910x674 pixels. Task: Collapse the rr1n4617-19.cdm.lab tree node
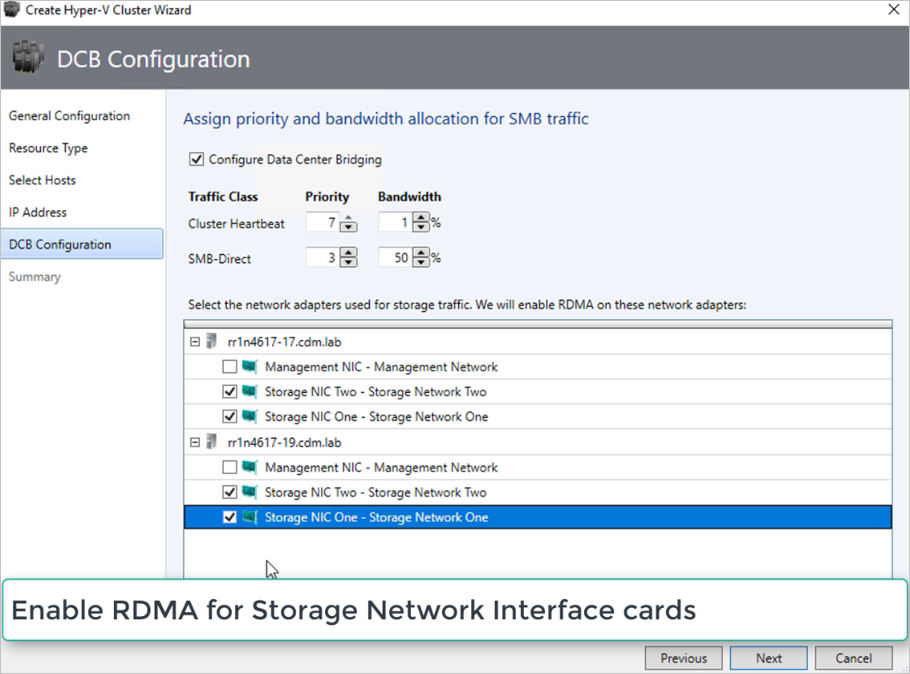coord(193,442)
